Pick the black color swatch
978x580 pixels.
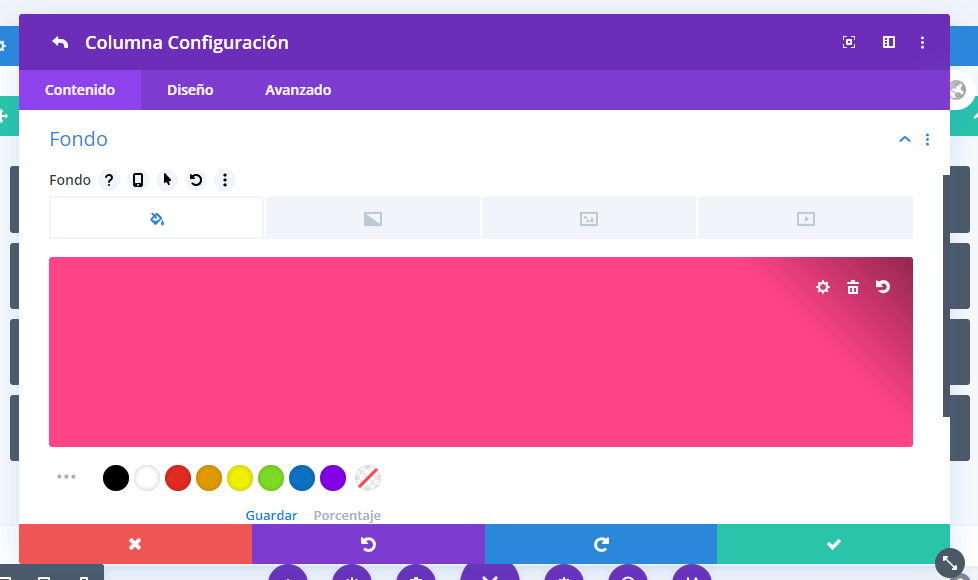tap(115, 478)
